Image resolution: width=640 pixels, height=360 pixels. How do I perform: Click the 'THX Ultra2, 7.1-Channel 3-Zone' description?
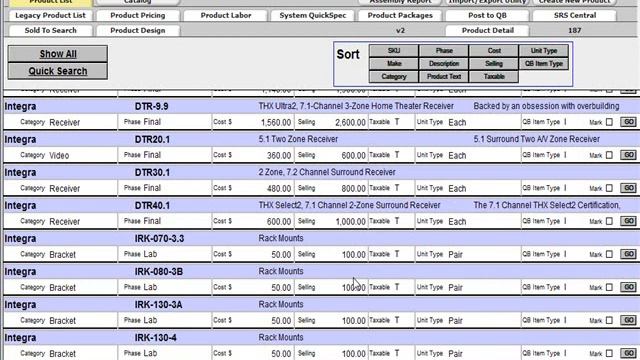[x=356, y=106]
